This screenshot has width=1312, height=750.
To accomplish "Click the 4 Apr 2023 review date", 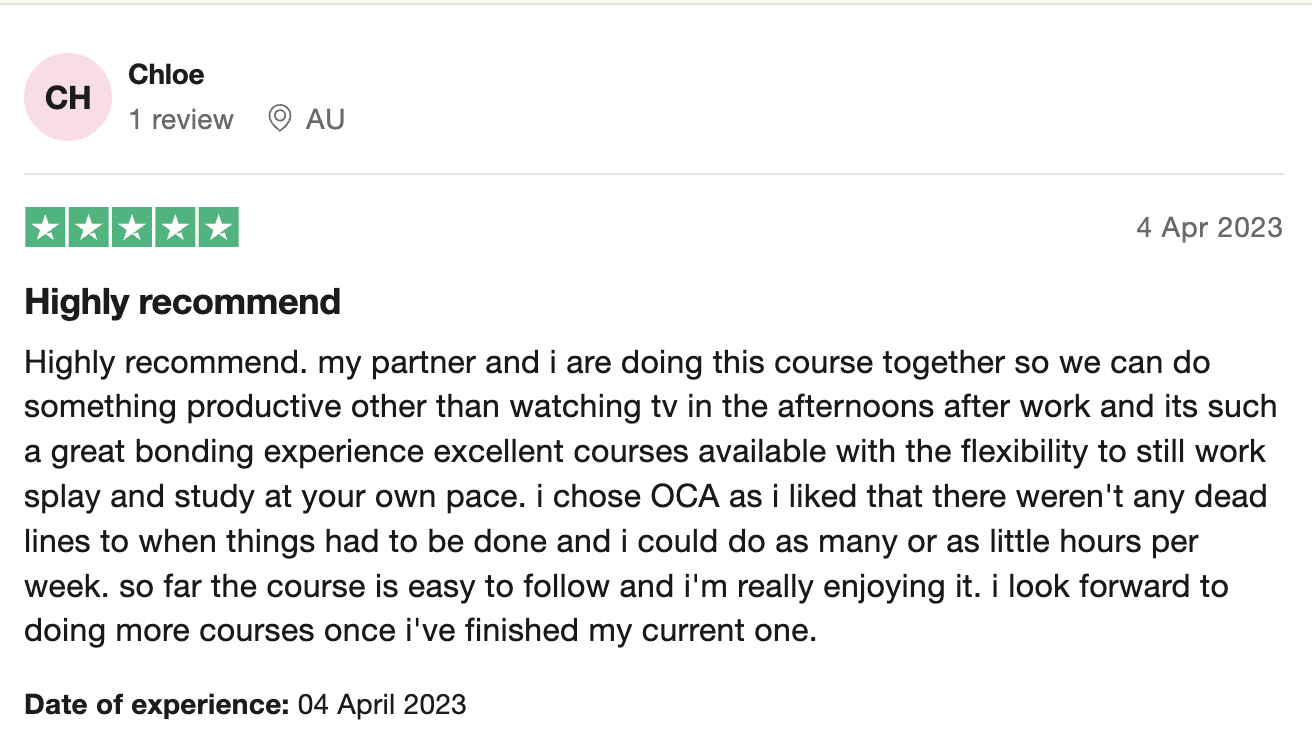I will pyautogui.click(x=1209, y=228).
